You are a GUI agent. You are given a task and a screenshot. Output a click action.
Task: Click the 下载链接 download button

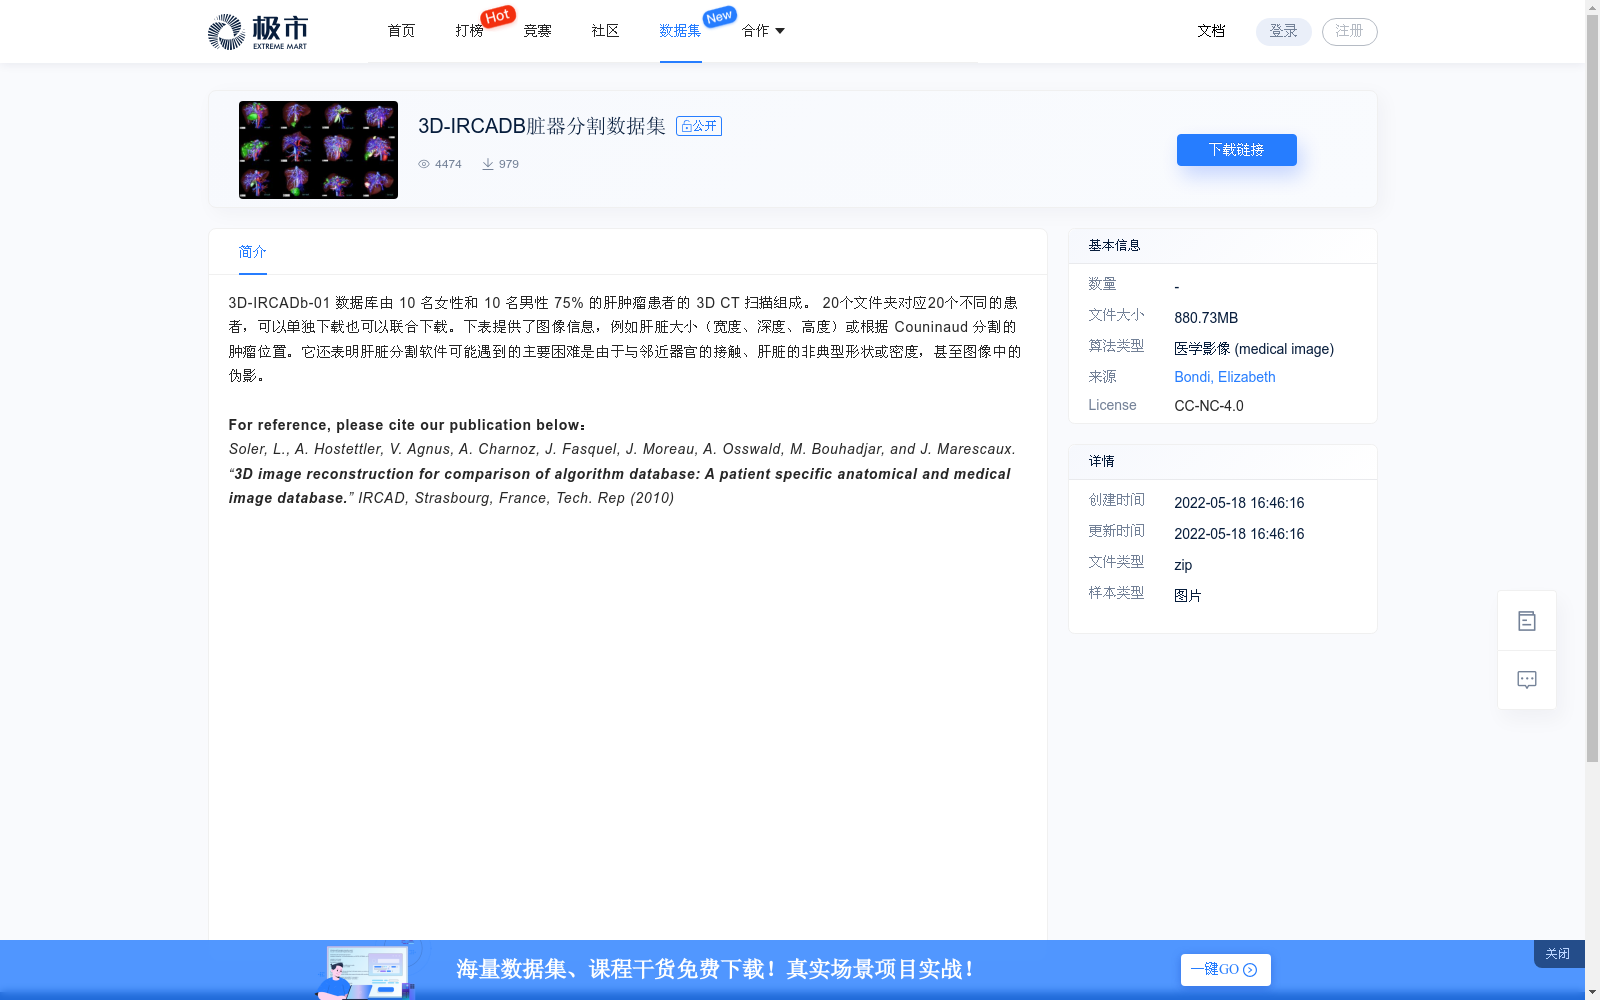(x=1237, y=150)
